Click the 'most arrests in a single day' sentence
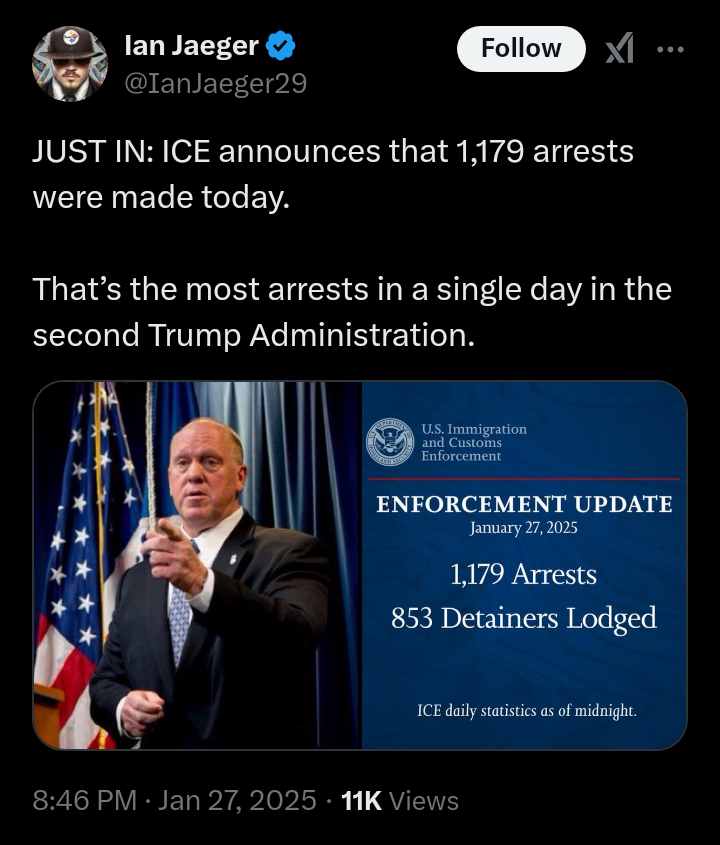The height and width of the screenshot is (845, 720). pos(350,312)
